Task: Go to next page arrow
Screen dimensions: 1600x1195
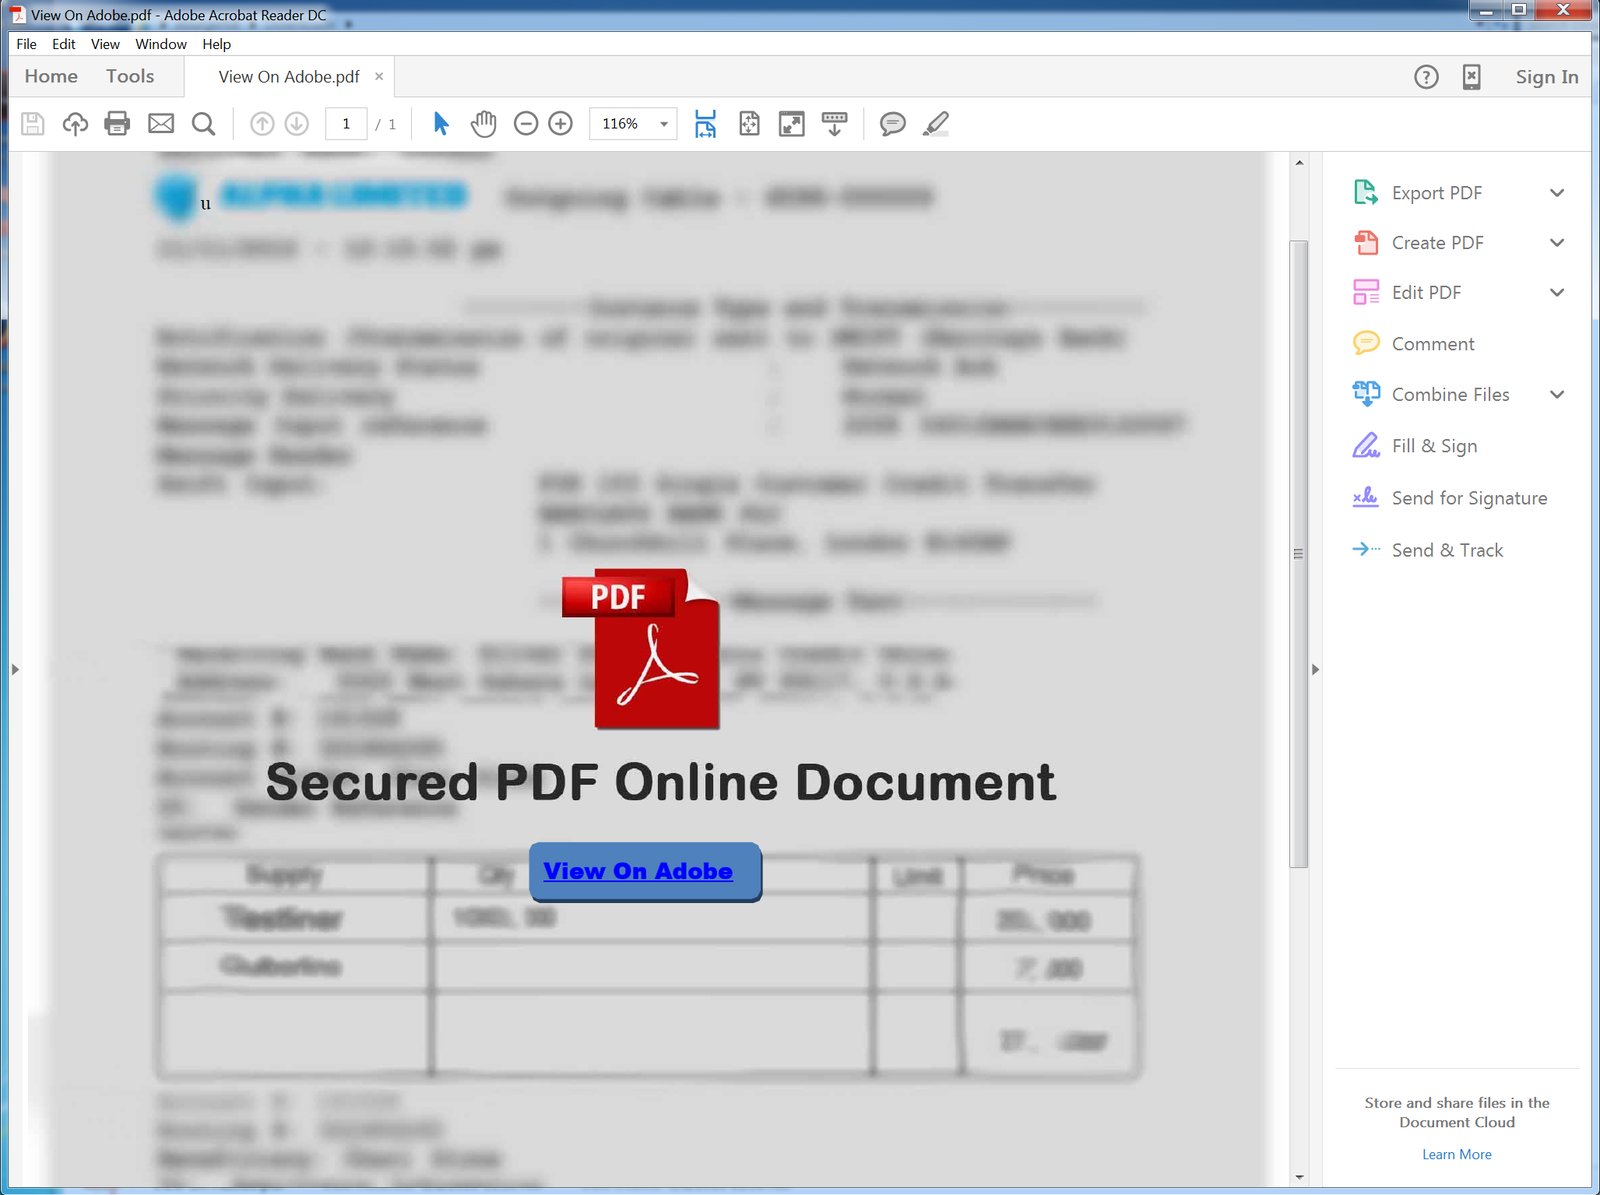Action: pyautogui.click(x=296, y=123)
